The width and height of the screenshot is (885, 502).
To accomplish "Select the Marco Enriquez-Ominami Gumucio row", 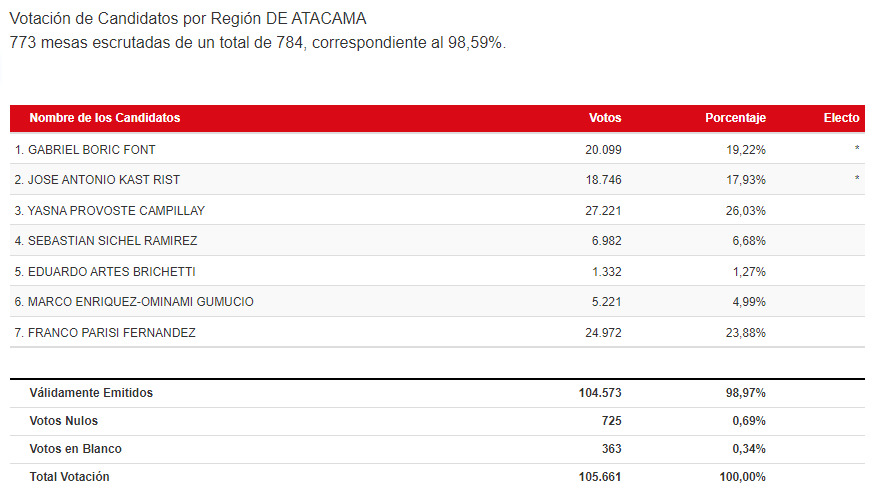I will tap(437, 302).
